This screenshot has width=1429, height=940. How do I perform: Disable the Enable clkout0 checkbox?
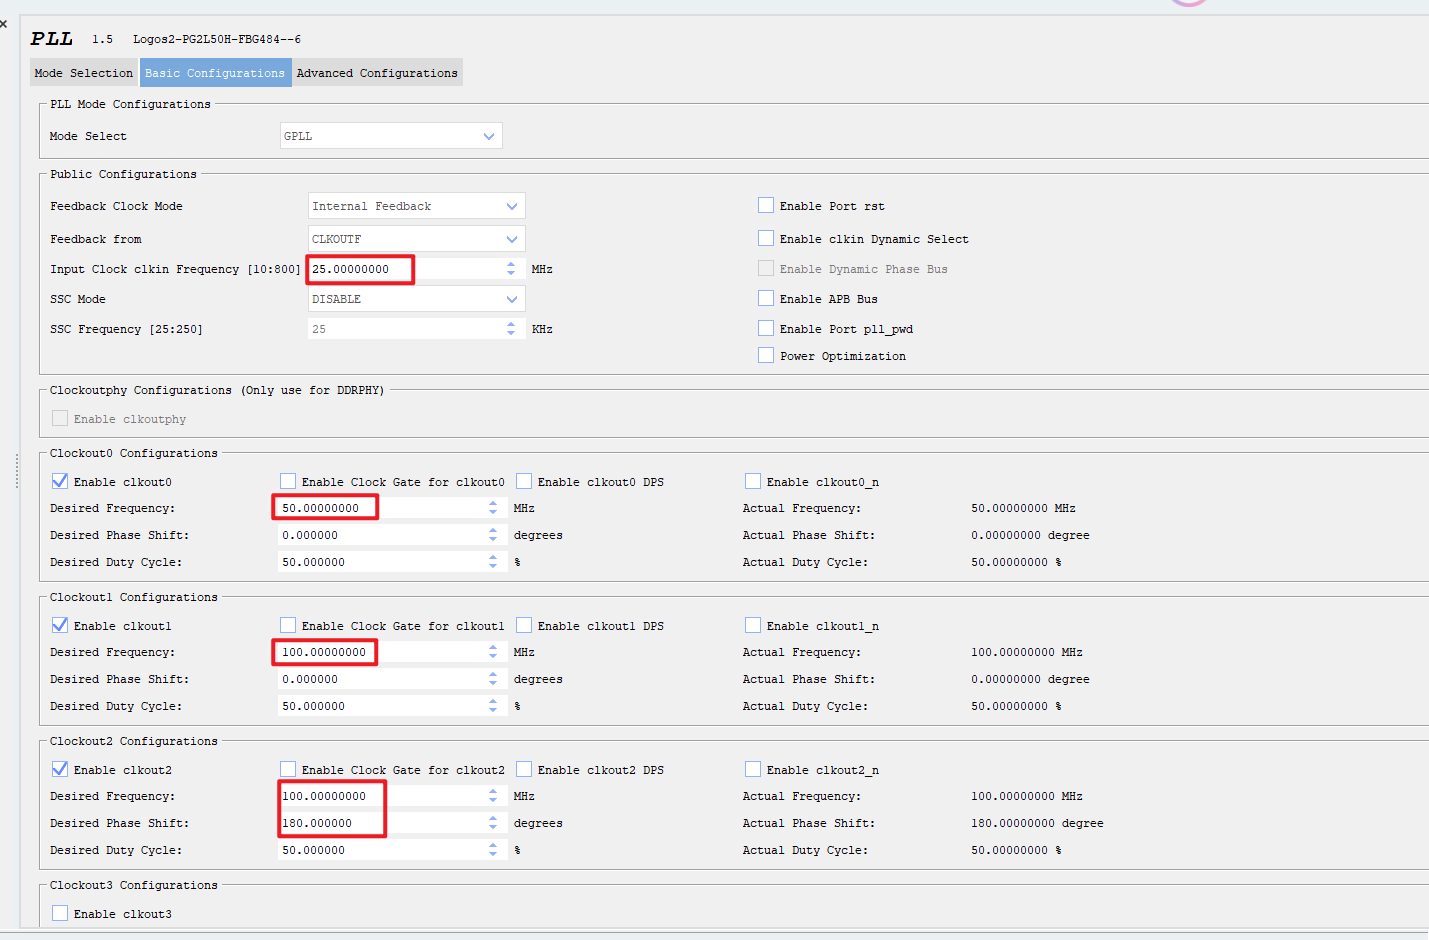click(x=59, y=480)
